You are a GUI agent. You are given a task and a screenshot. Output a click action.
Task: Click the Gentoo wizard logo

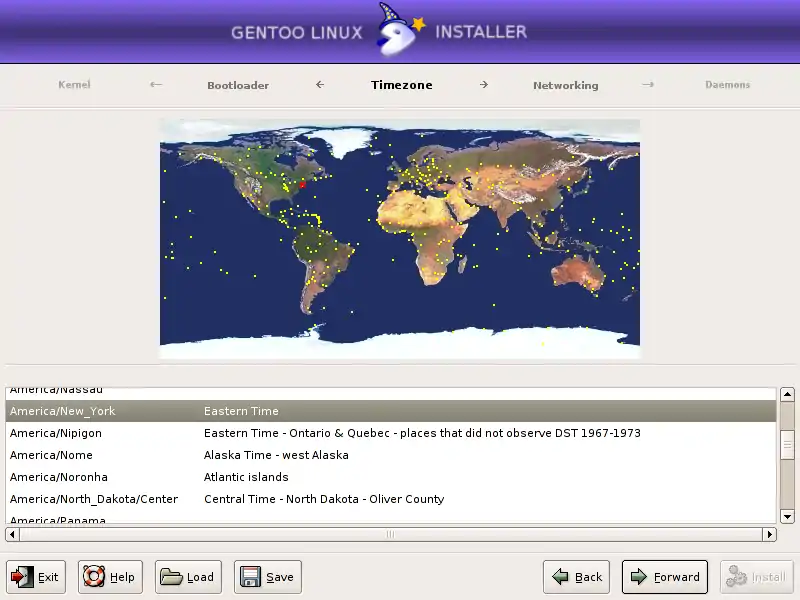pyautogui.click(x=397, y=32)
